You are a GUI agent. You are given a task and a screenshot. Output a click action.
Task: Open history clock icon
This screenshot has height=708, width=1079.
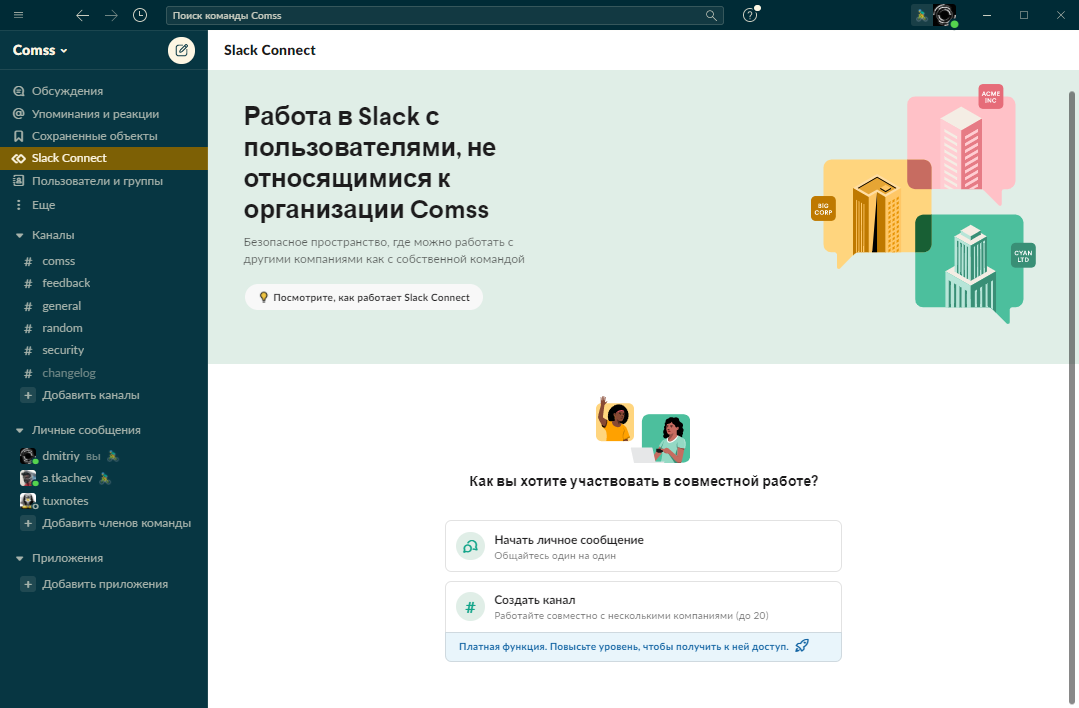(140, 15)
